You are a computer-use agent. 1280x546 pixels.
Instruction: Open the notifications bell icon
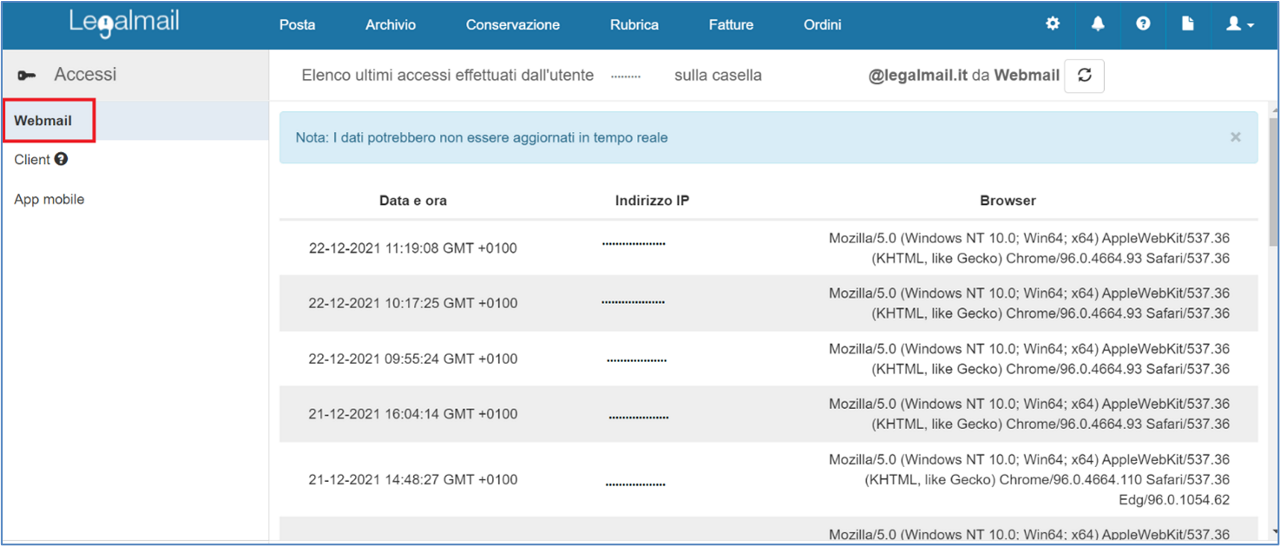tap(1098, 24)
